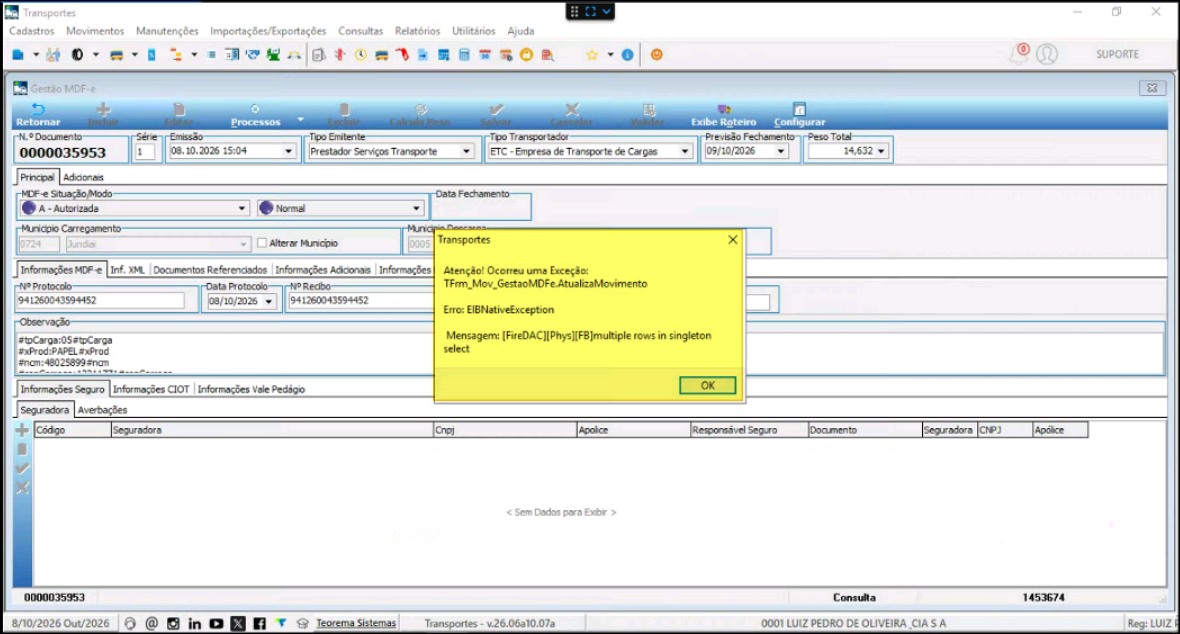The width and height of the screenshot is (1180, 634).
Task: Click the blue info circle icon
Action: [628, 55]
